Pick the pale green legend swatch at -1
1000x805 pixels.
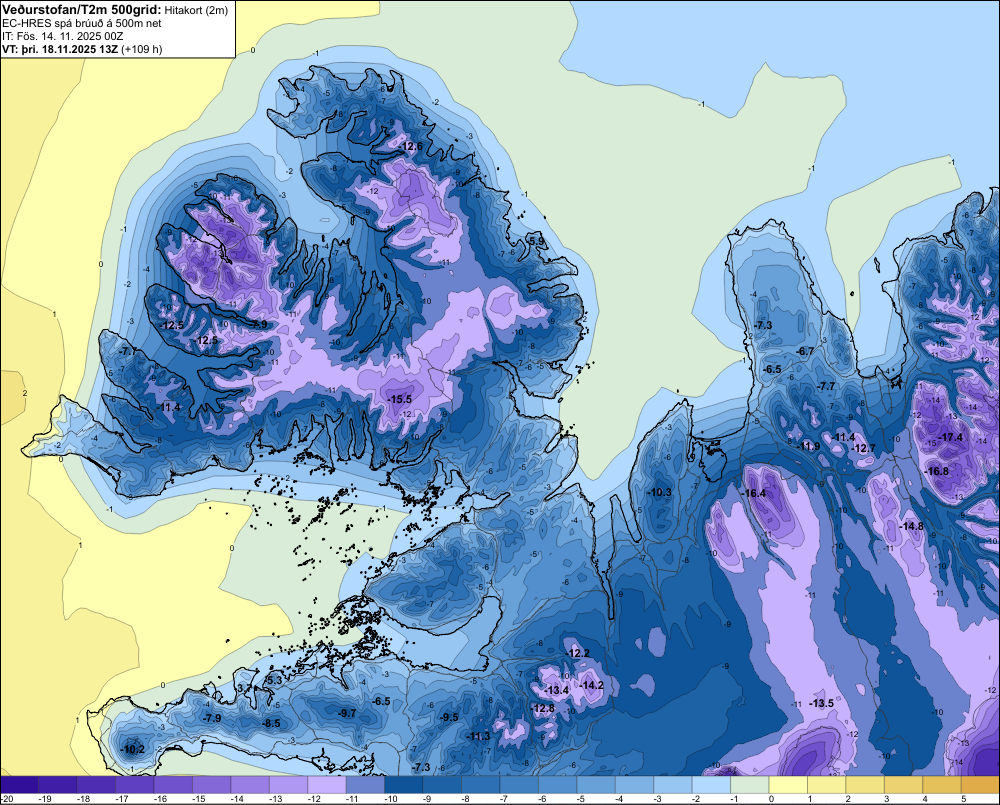750,785
